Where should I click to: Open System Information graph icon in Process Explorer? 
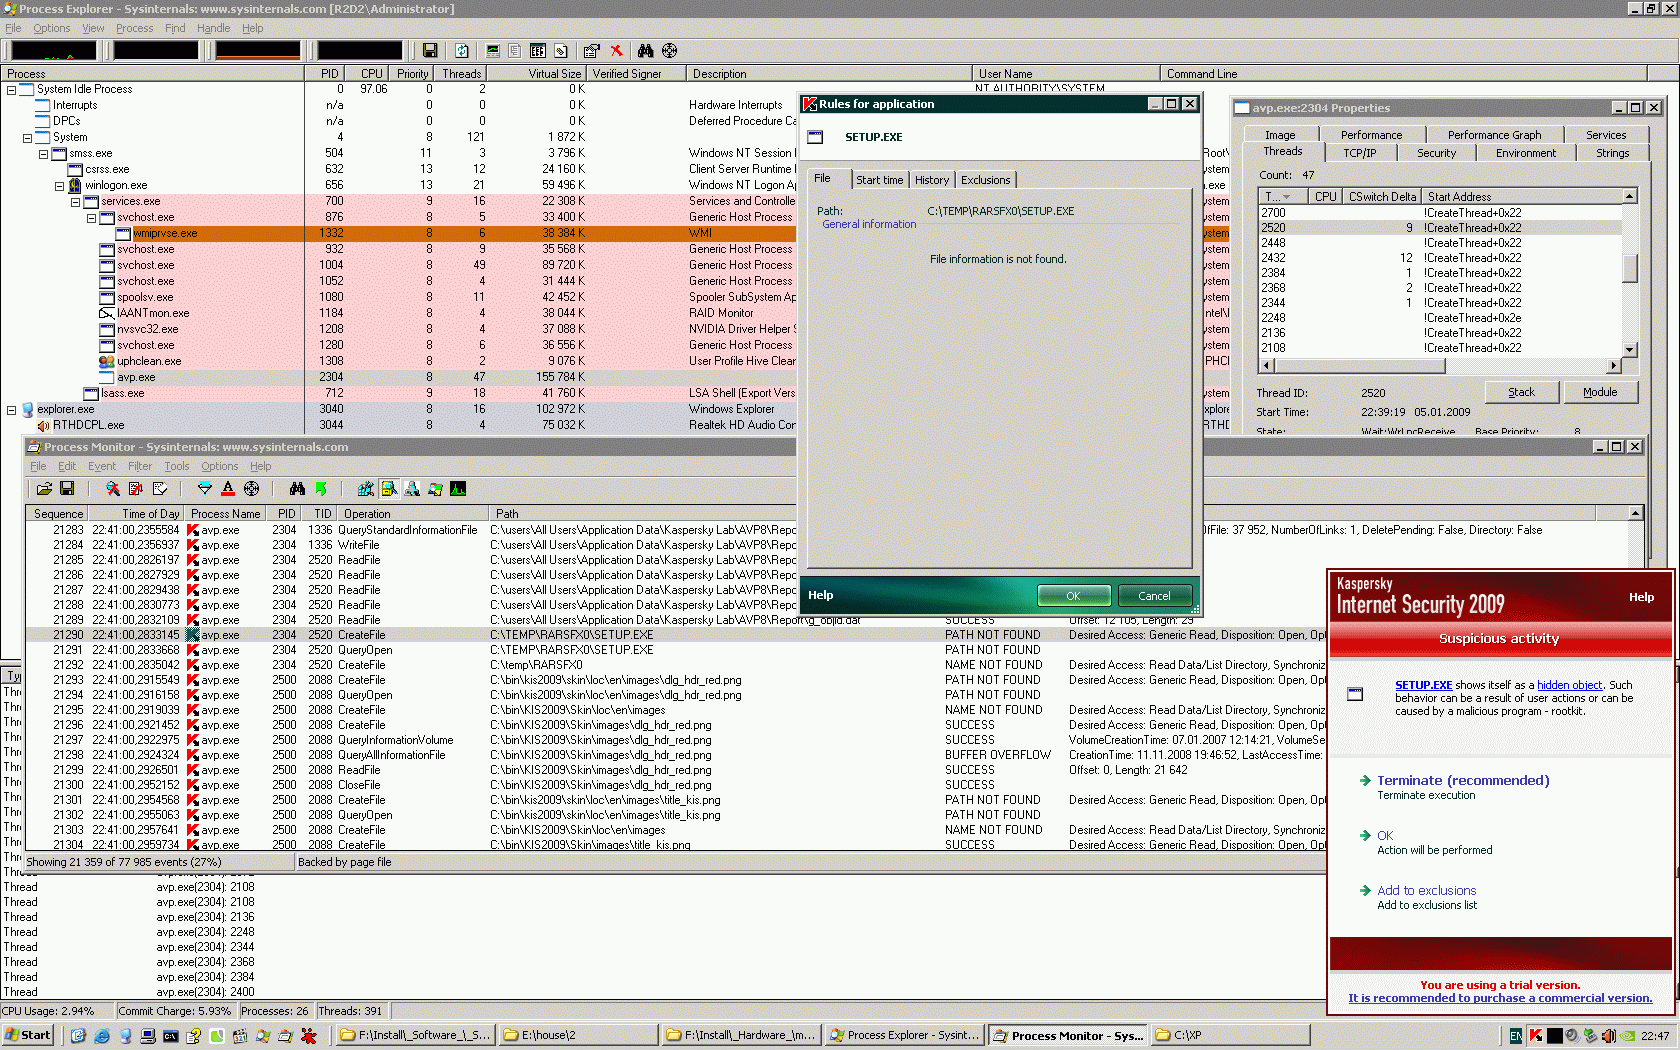click(493, 51)
